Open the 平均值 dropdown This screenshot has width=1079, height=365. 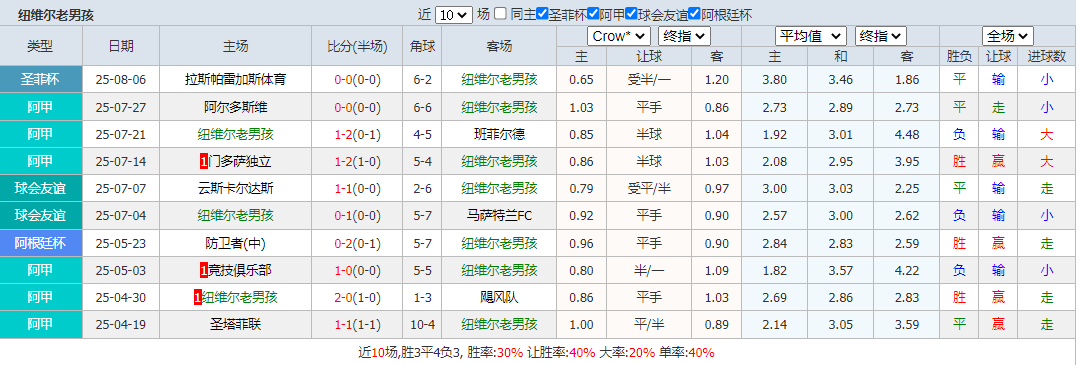point(811,36)
